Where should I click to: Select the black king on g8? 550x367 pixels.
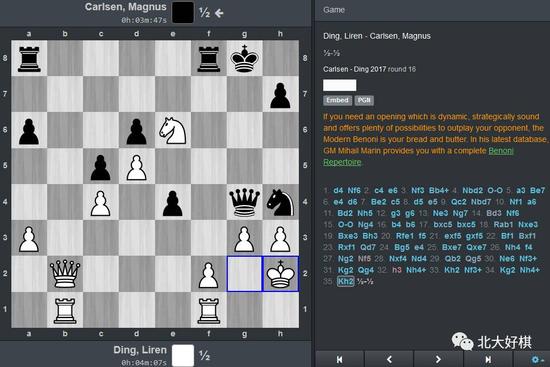pyautogui.click(x=244, y=58)
